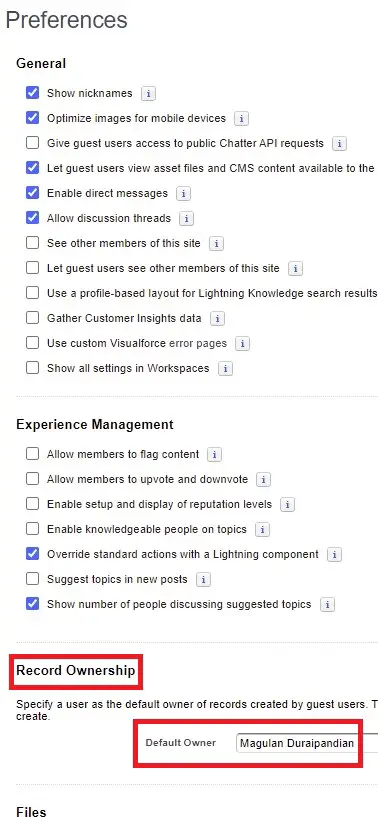
Task: Click the Default Owner input field
Action: point(307,743)
